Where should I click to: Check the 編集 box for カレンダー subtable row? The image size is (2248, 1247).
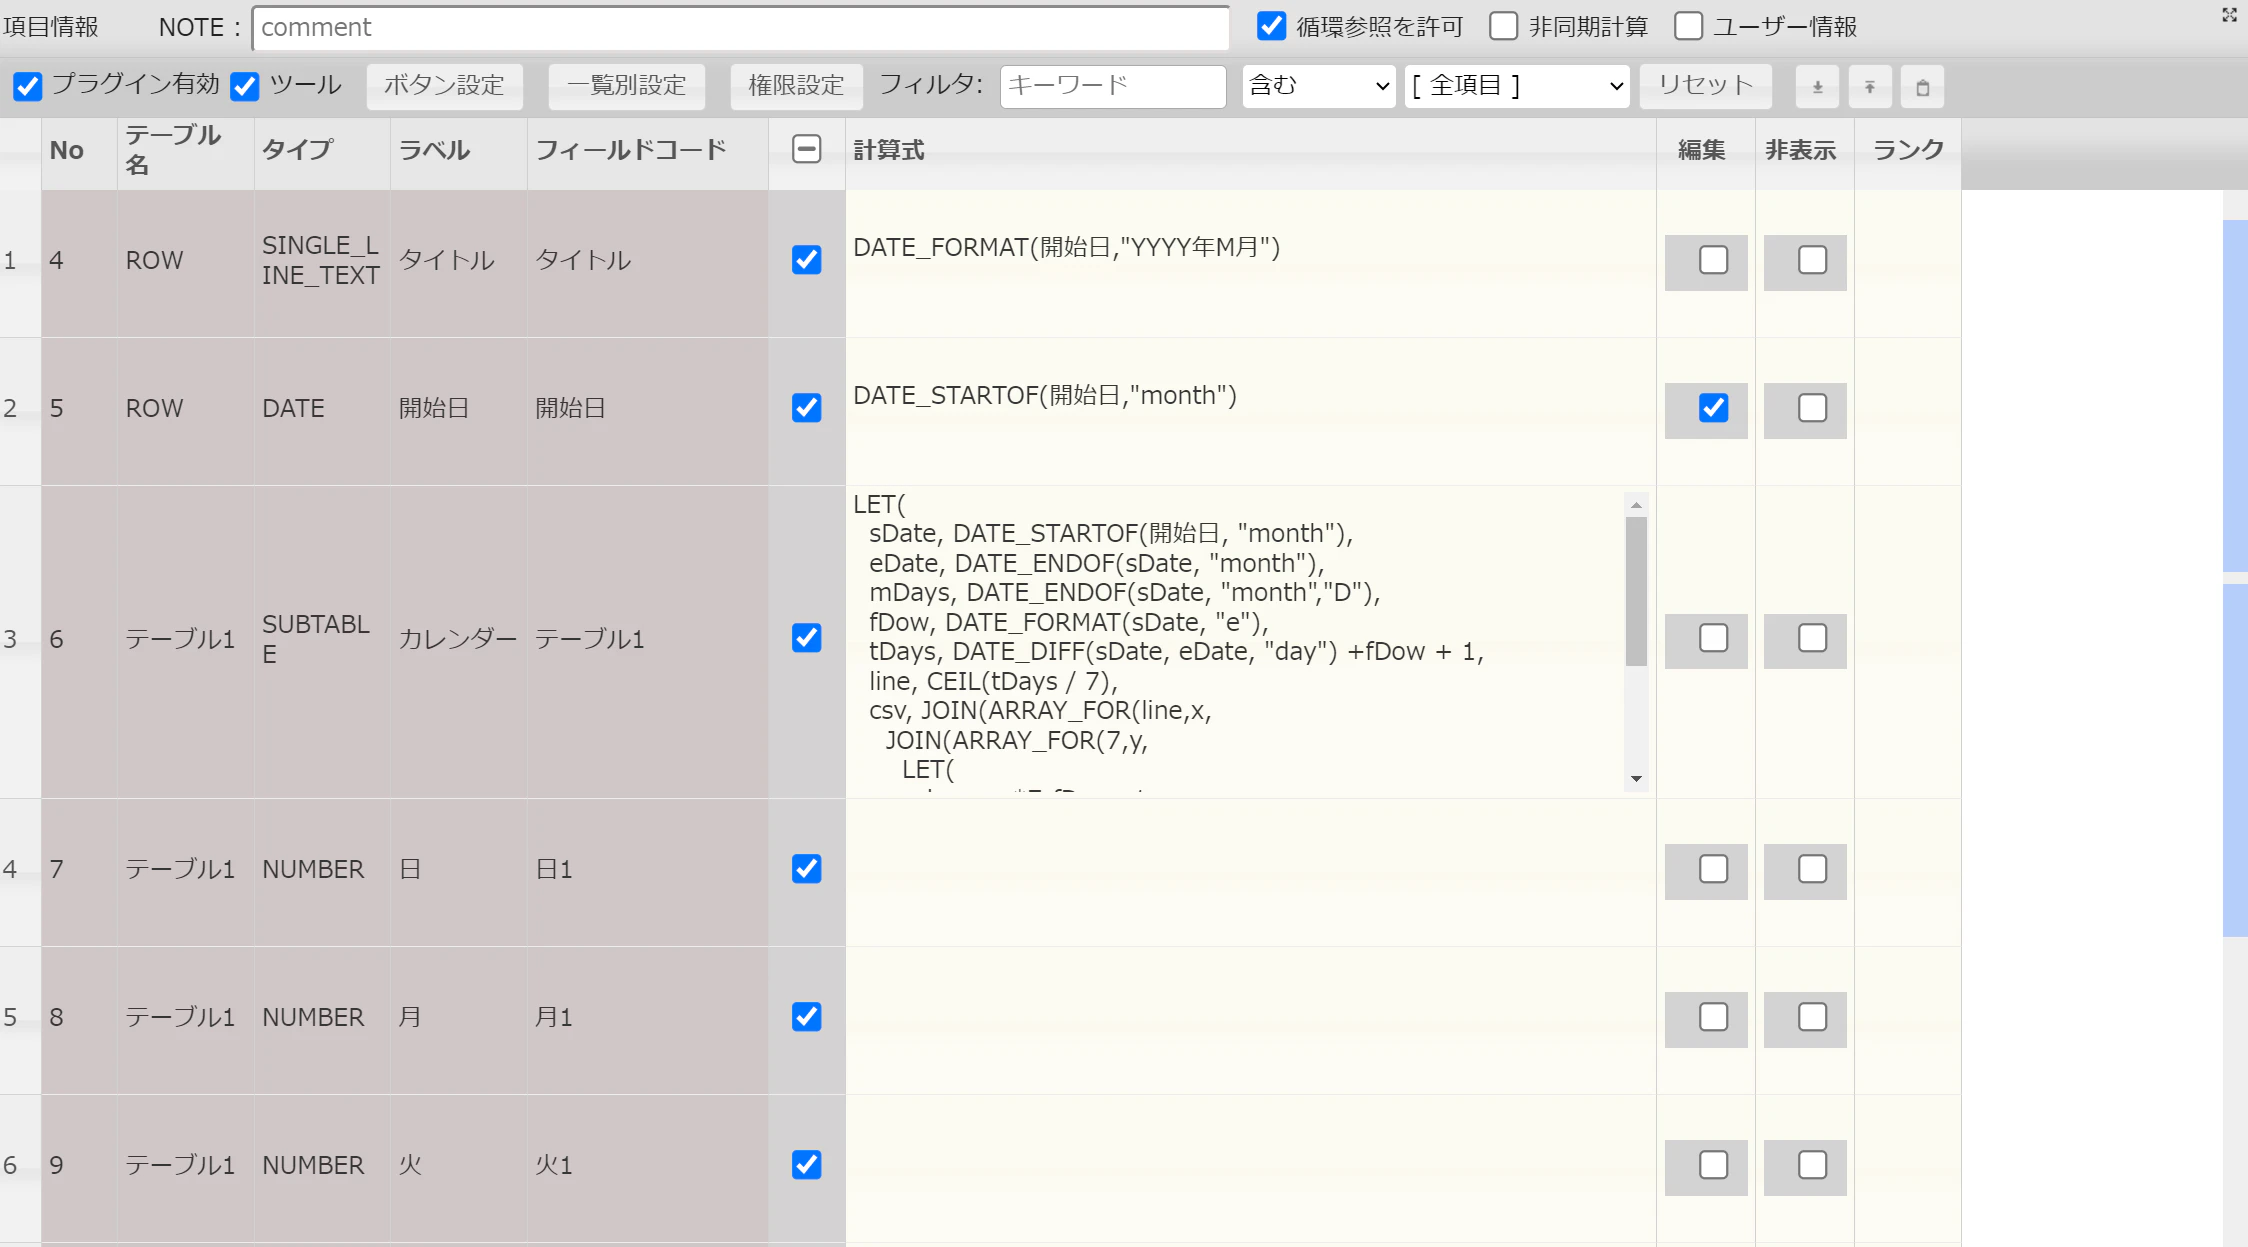click(1714, 638)
